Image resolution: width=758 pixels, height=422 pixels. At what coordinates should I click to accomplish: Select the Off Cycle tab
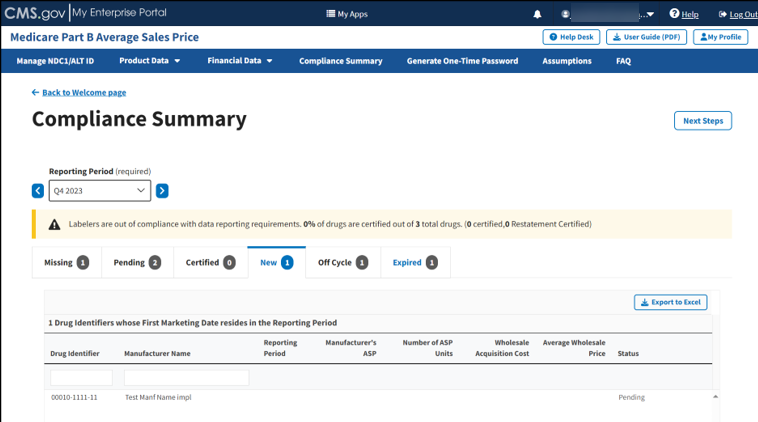coord(342,262)
